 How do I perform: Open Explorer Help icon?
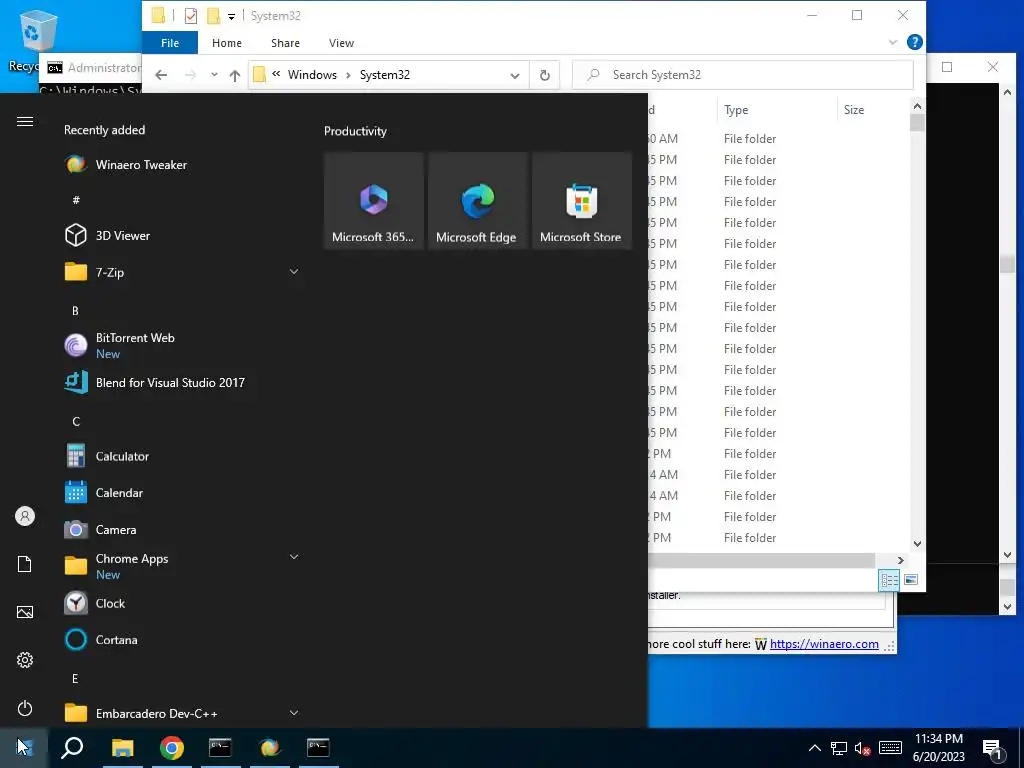click(x=914, y=42)
